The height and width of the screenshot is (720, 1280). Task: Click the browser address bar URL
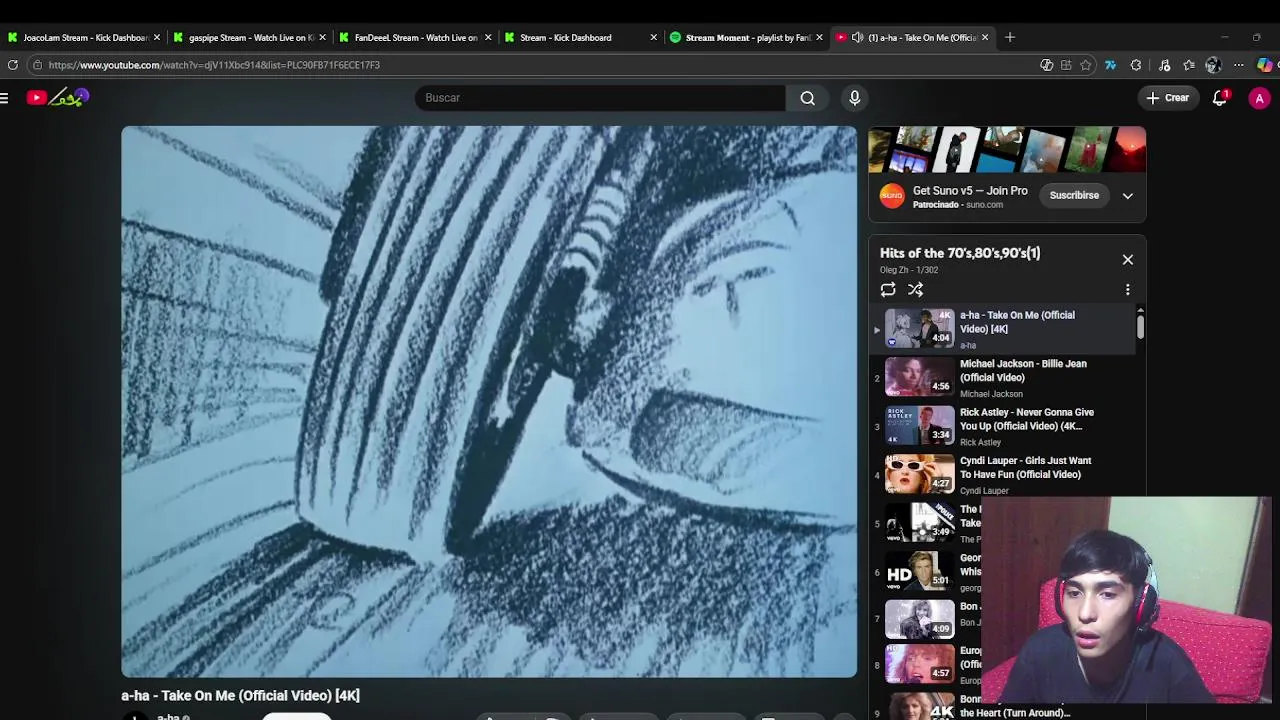214,65
